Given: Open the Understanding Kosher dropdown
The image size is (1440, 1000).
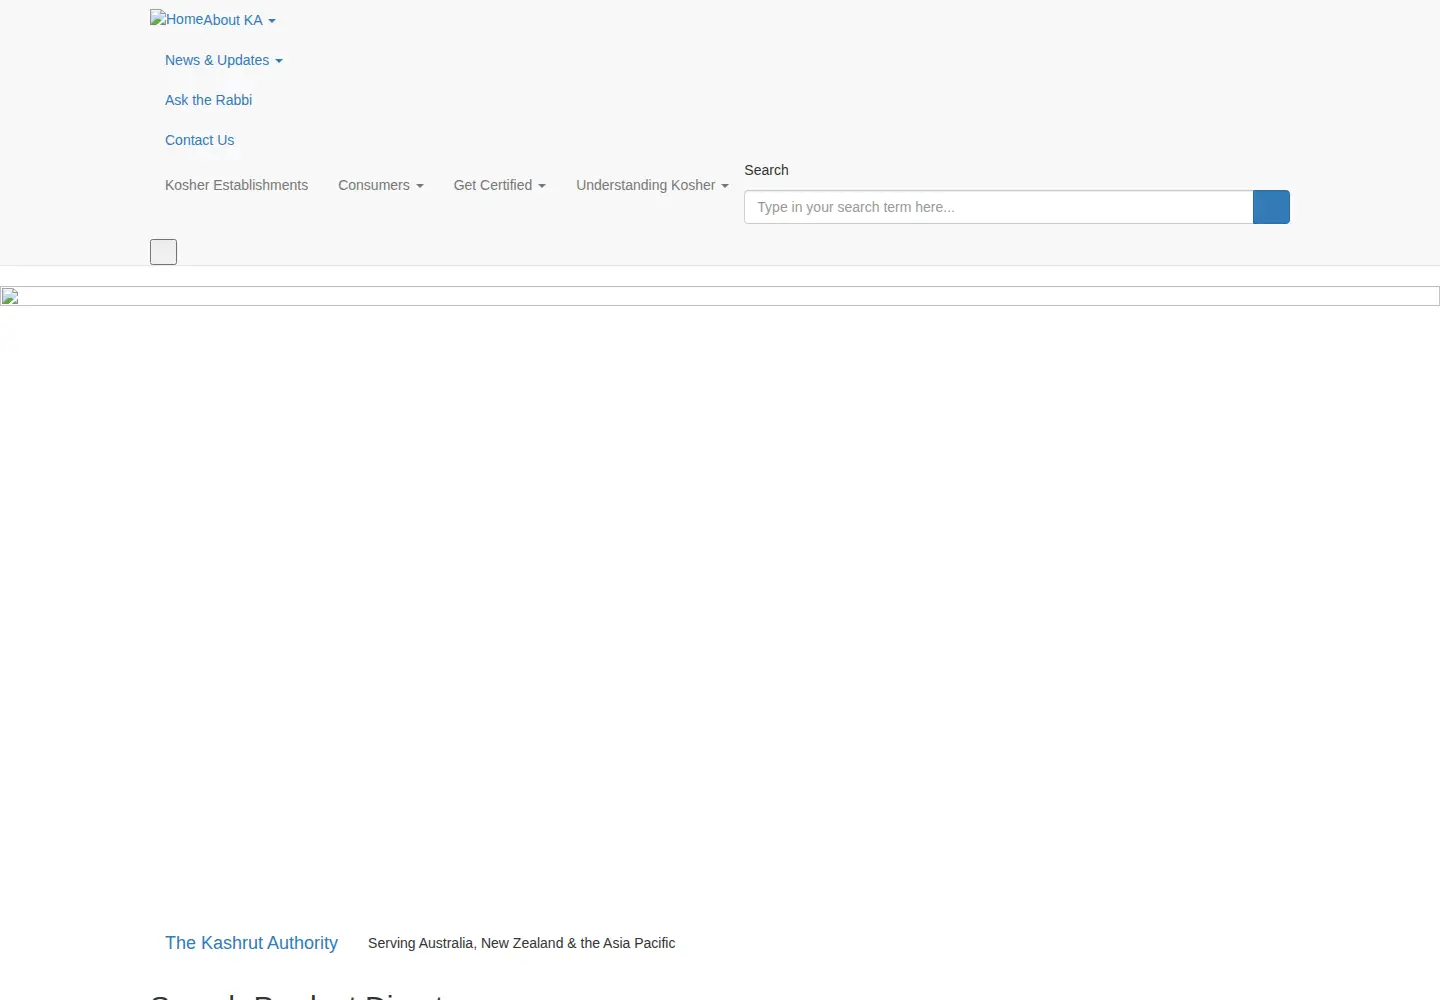Looking at the screenshot, I should click(x=652, y=185).
